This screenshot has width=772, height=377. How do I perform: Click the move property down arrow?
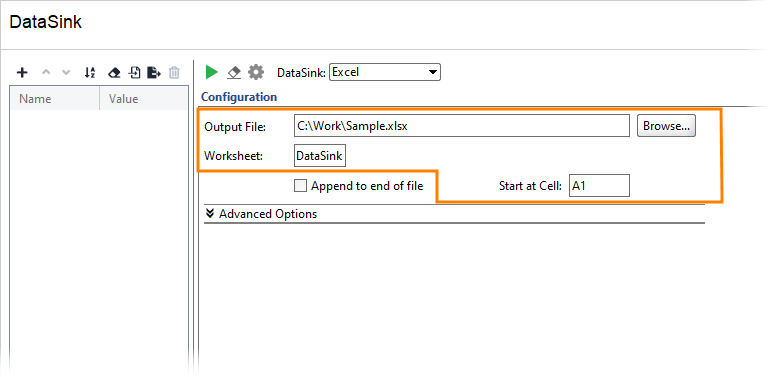coord(66,73)
